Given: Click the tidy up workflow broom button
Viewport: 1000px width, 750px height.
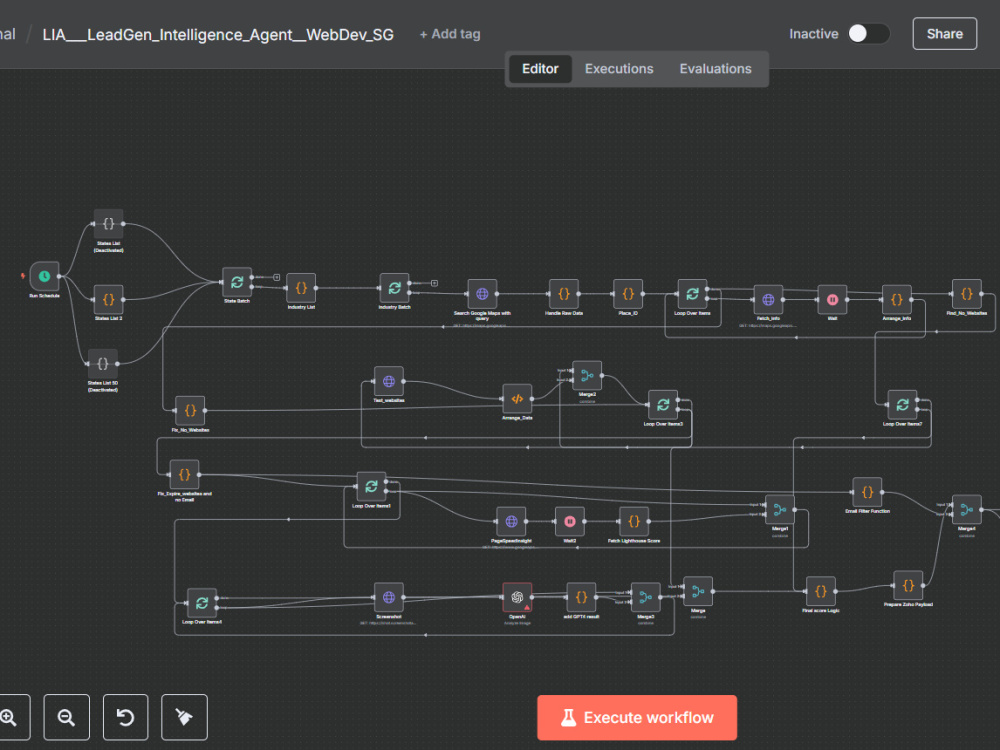Looking at the screenshot, I should tap(184, 717).
